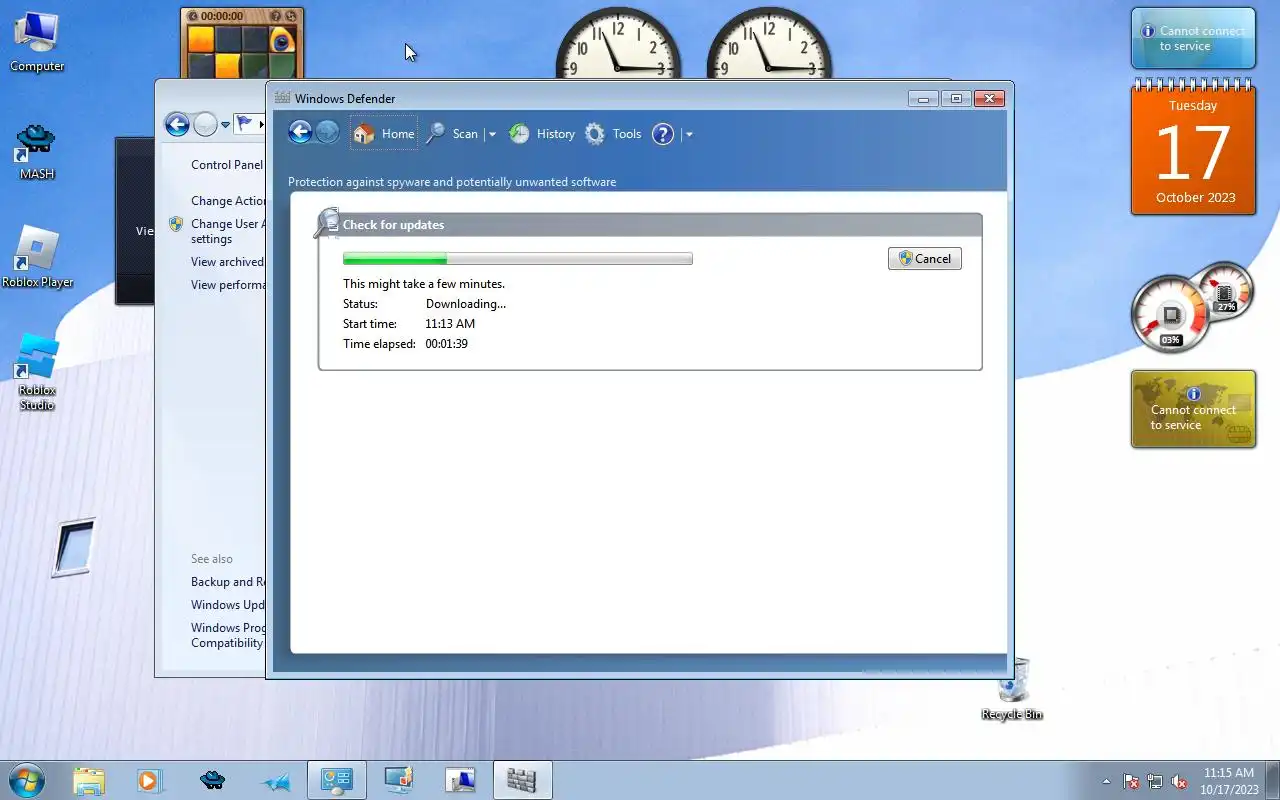The height and width of the screenshot is (800, 1280).
Task: Click the update download progress bar
Action: pos(517,259)
